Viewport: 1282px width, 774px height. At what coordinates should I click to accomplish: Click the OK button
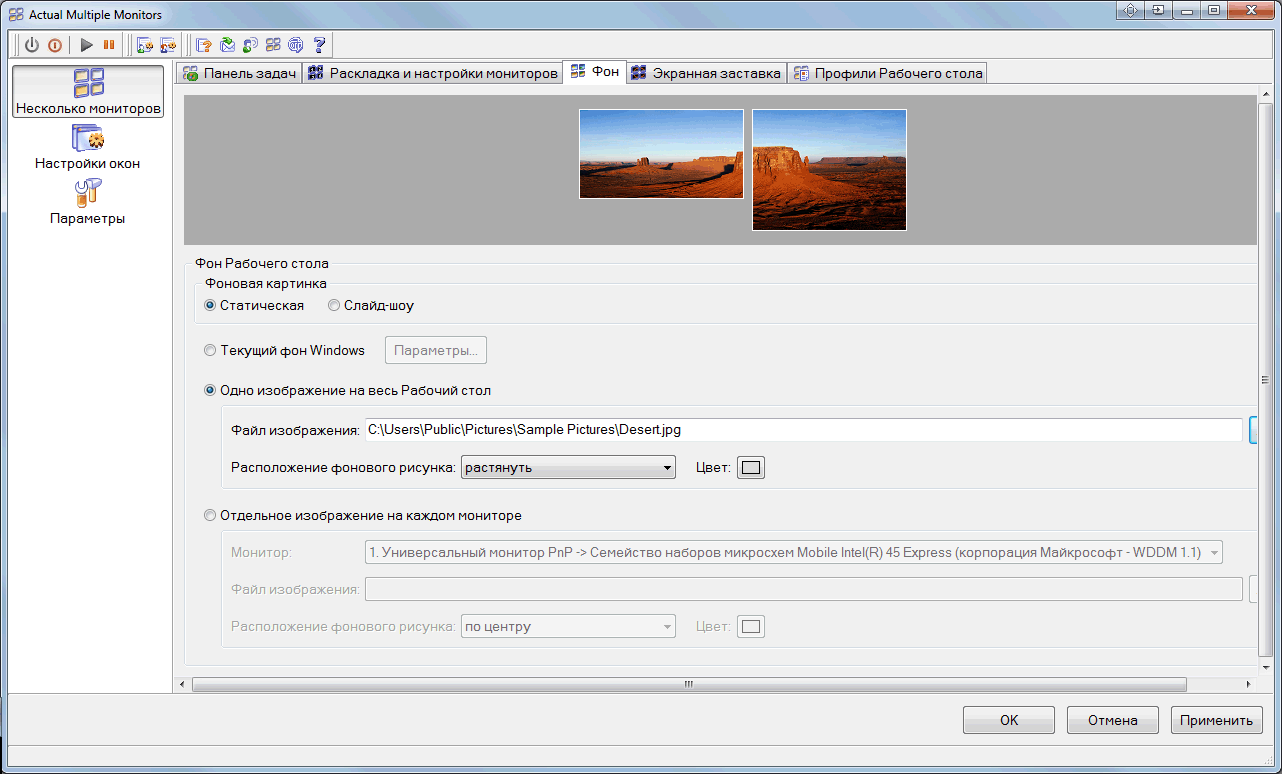(x=1009, y=720)
